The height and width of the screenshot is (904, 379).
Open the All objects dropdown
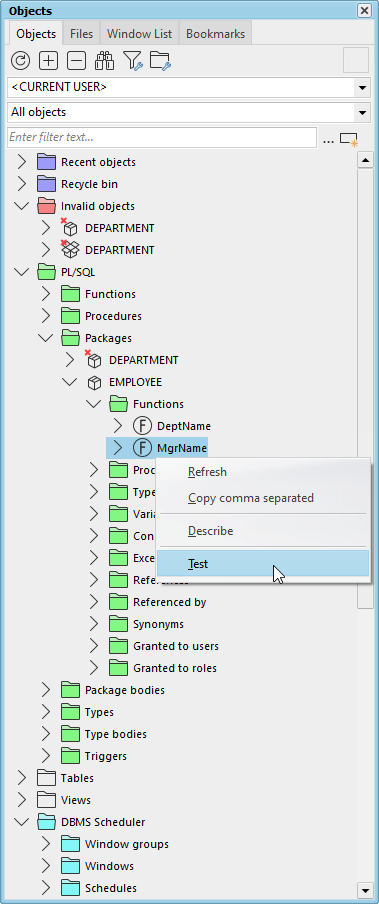pyautogui.click(x=362, y=112)
